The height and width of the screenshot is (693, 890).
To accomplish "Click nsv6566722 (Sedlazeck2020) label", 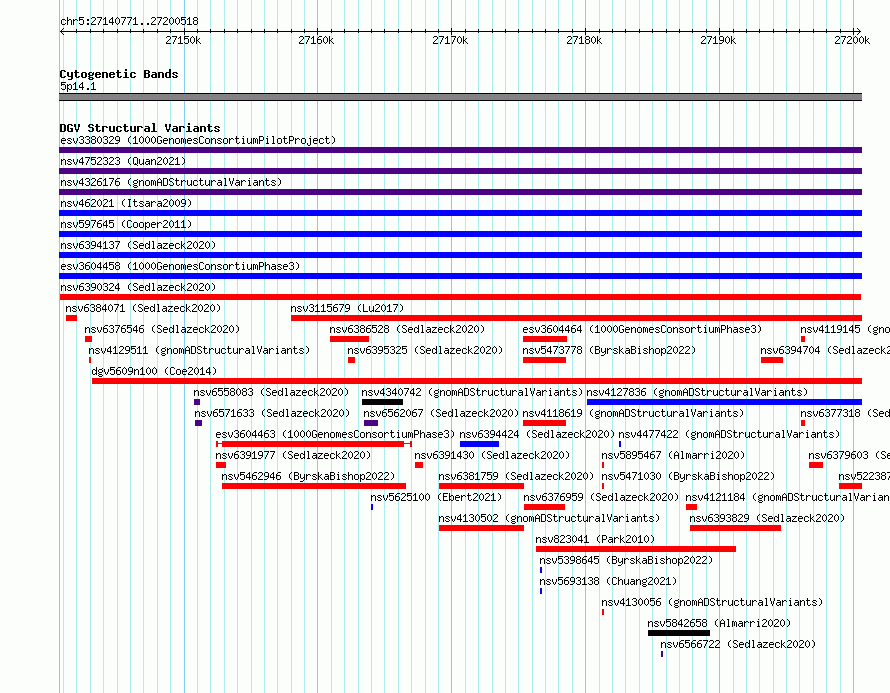I will point(738,644).
